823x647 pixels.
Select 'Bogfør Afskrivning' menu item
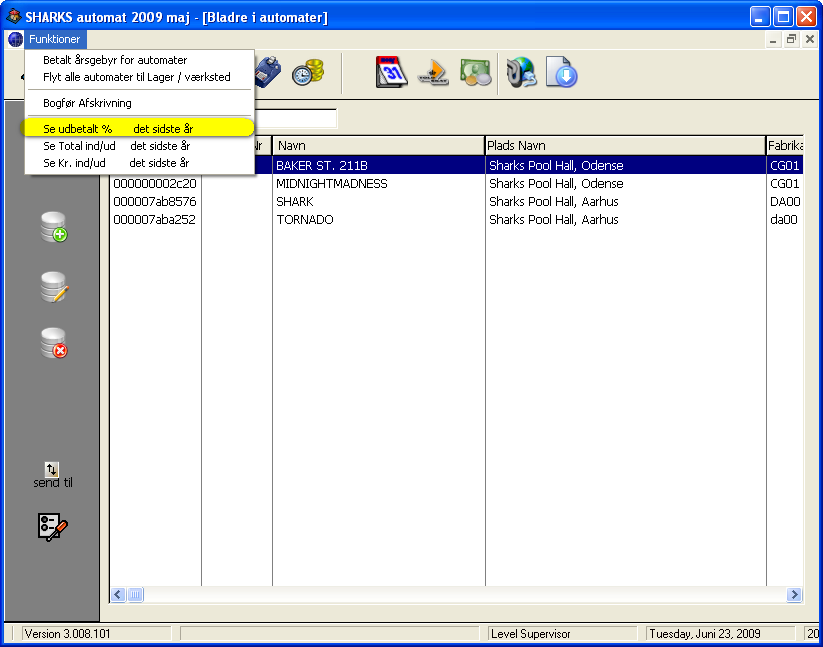87,103
